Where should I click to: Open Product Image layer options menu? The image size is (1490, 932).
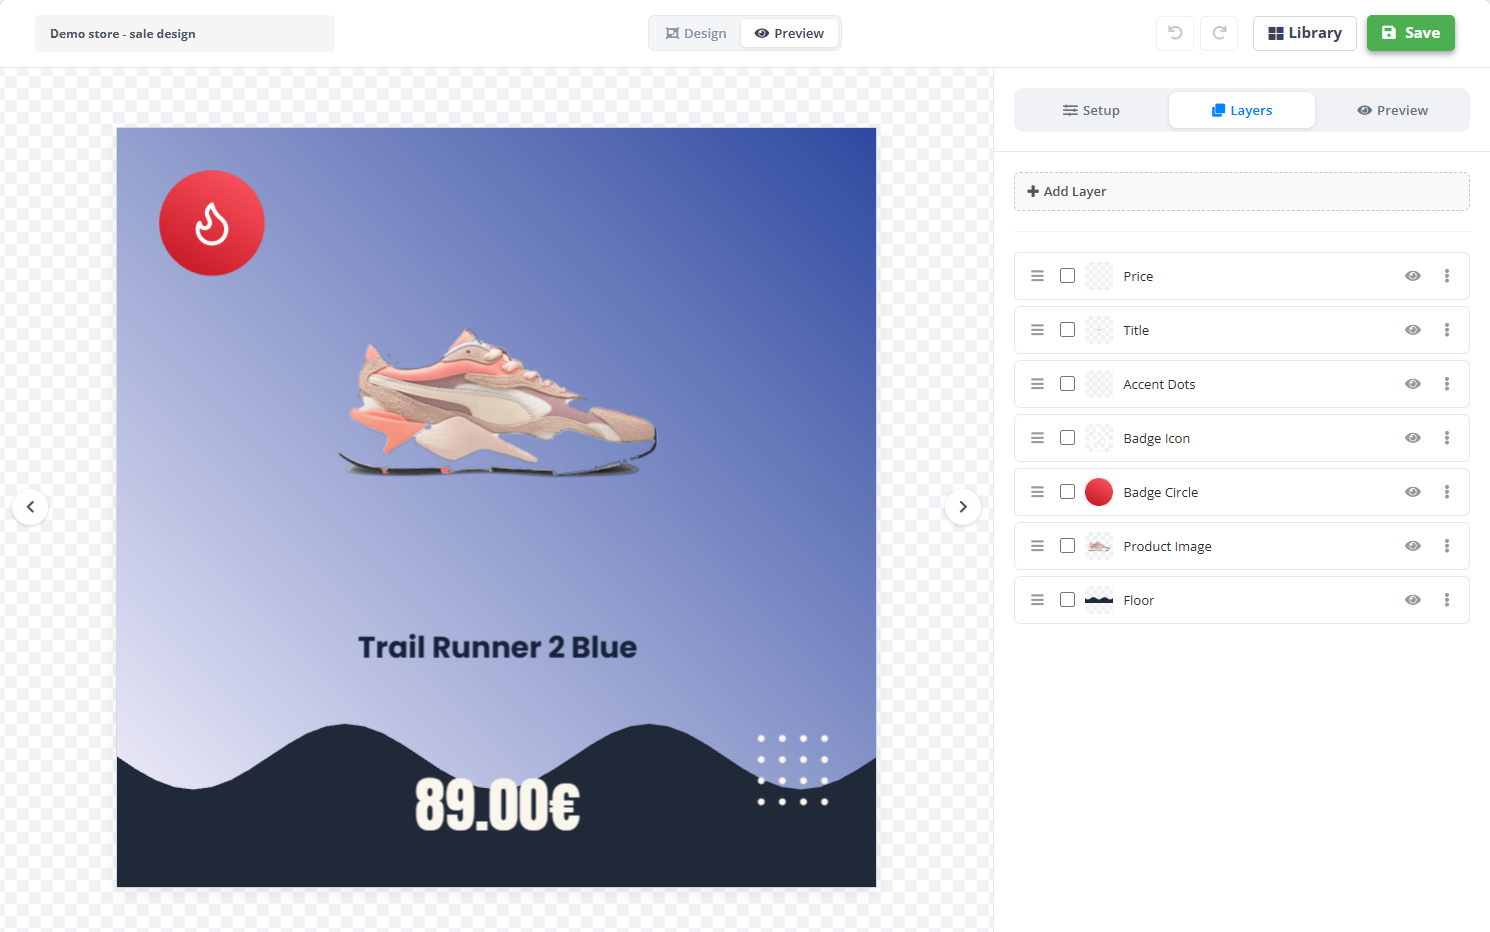click(x=1447, y=546)
